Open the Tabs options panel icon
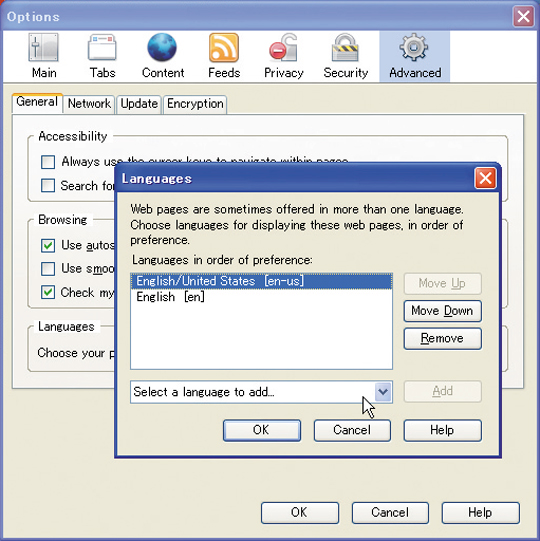Image resolution: width=540 pixels, height=541 pixels. pos(102,48)
